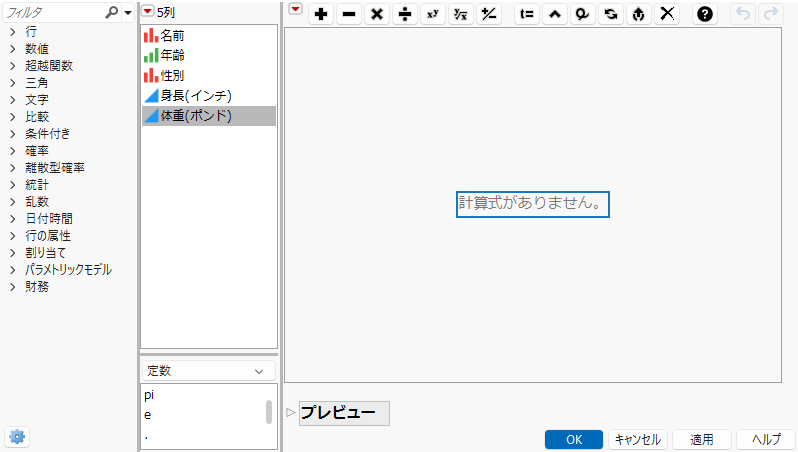Screen dimensions: 798x452
Task: Click the swap arguments toolbar button
Action: (x=611, y=14)
